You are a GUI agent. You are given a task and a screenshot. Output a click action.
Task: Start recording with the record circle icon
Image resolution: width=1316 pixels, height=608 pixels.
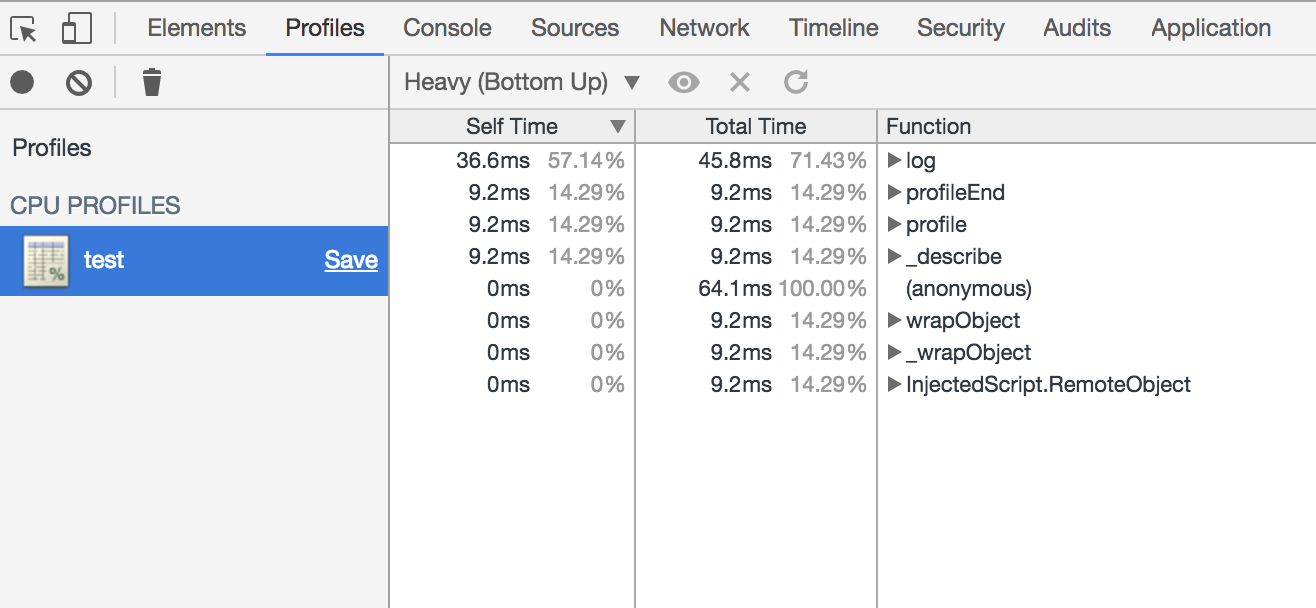coord(23,82)
